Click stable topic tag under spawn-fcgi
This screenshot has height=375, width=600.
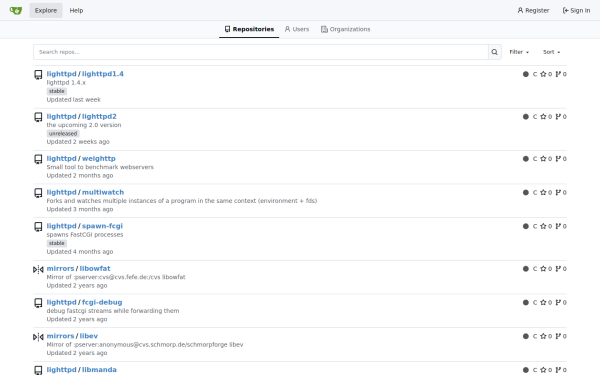pos(57,243)
